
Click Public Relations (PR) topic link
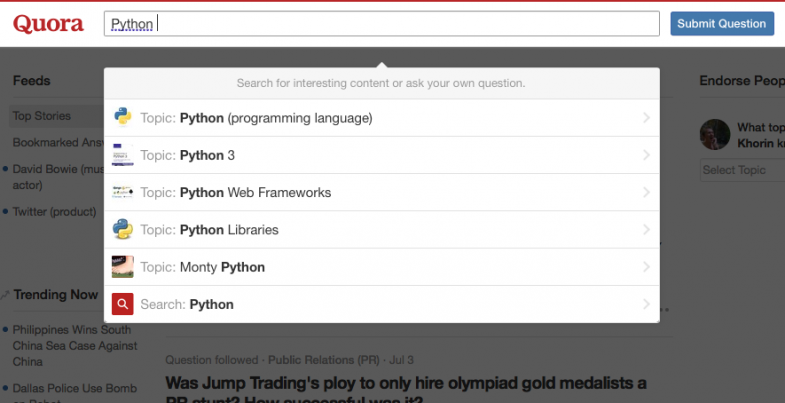pyautogui.click(x=323, y=360)
